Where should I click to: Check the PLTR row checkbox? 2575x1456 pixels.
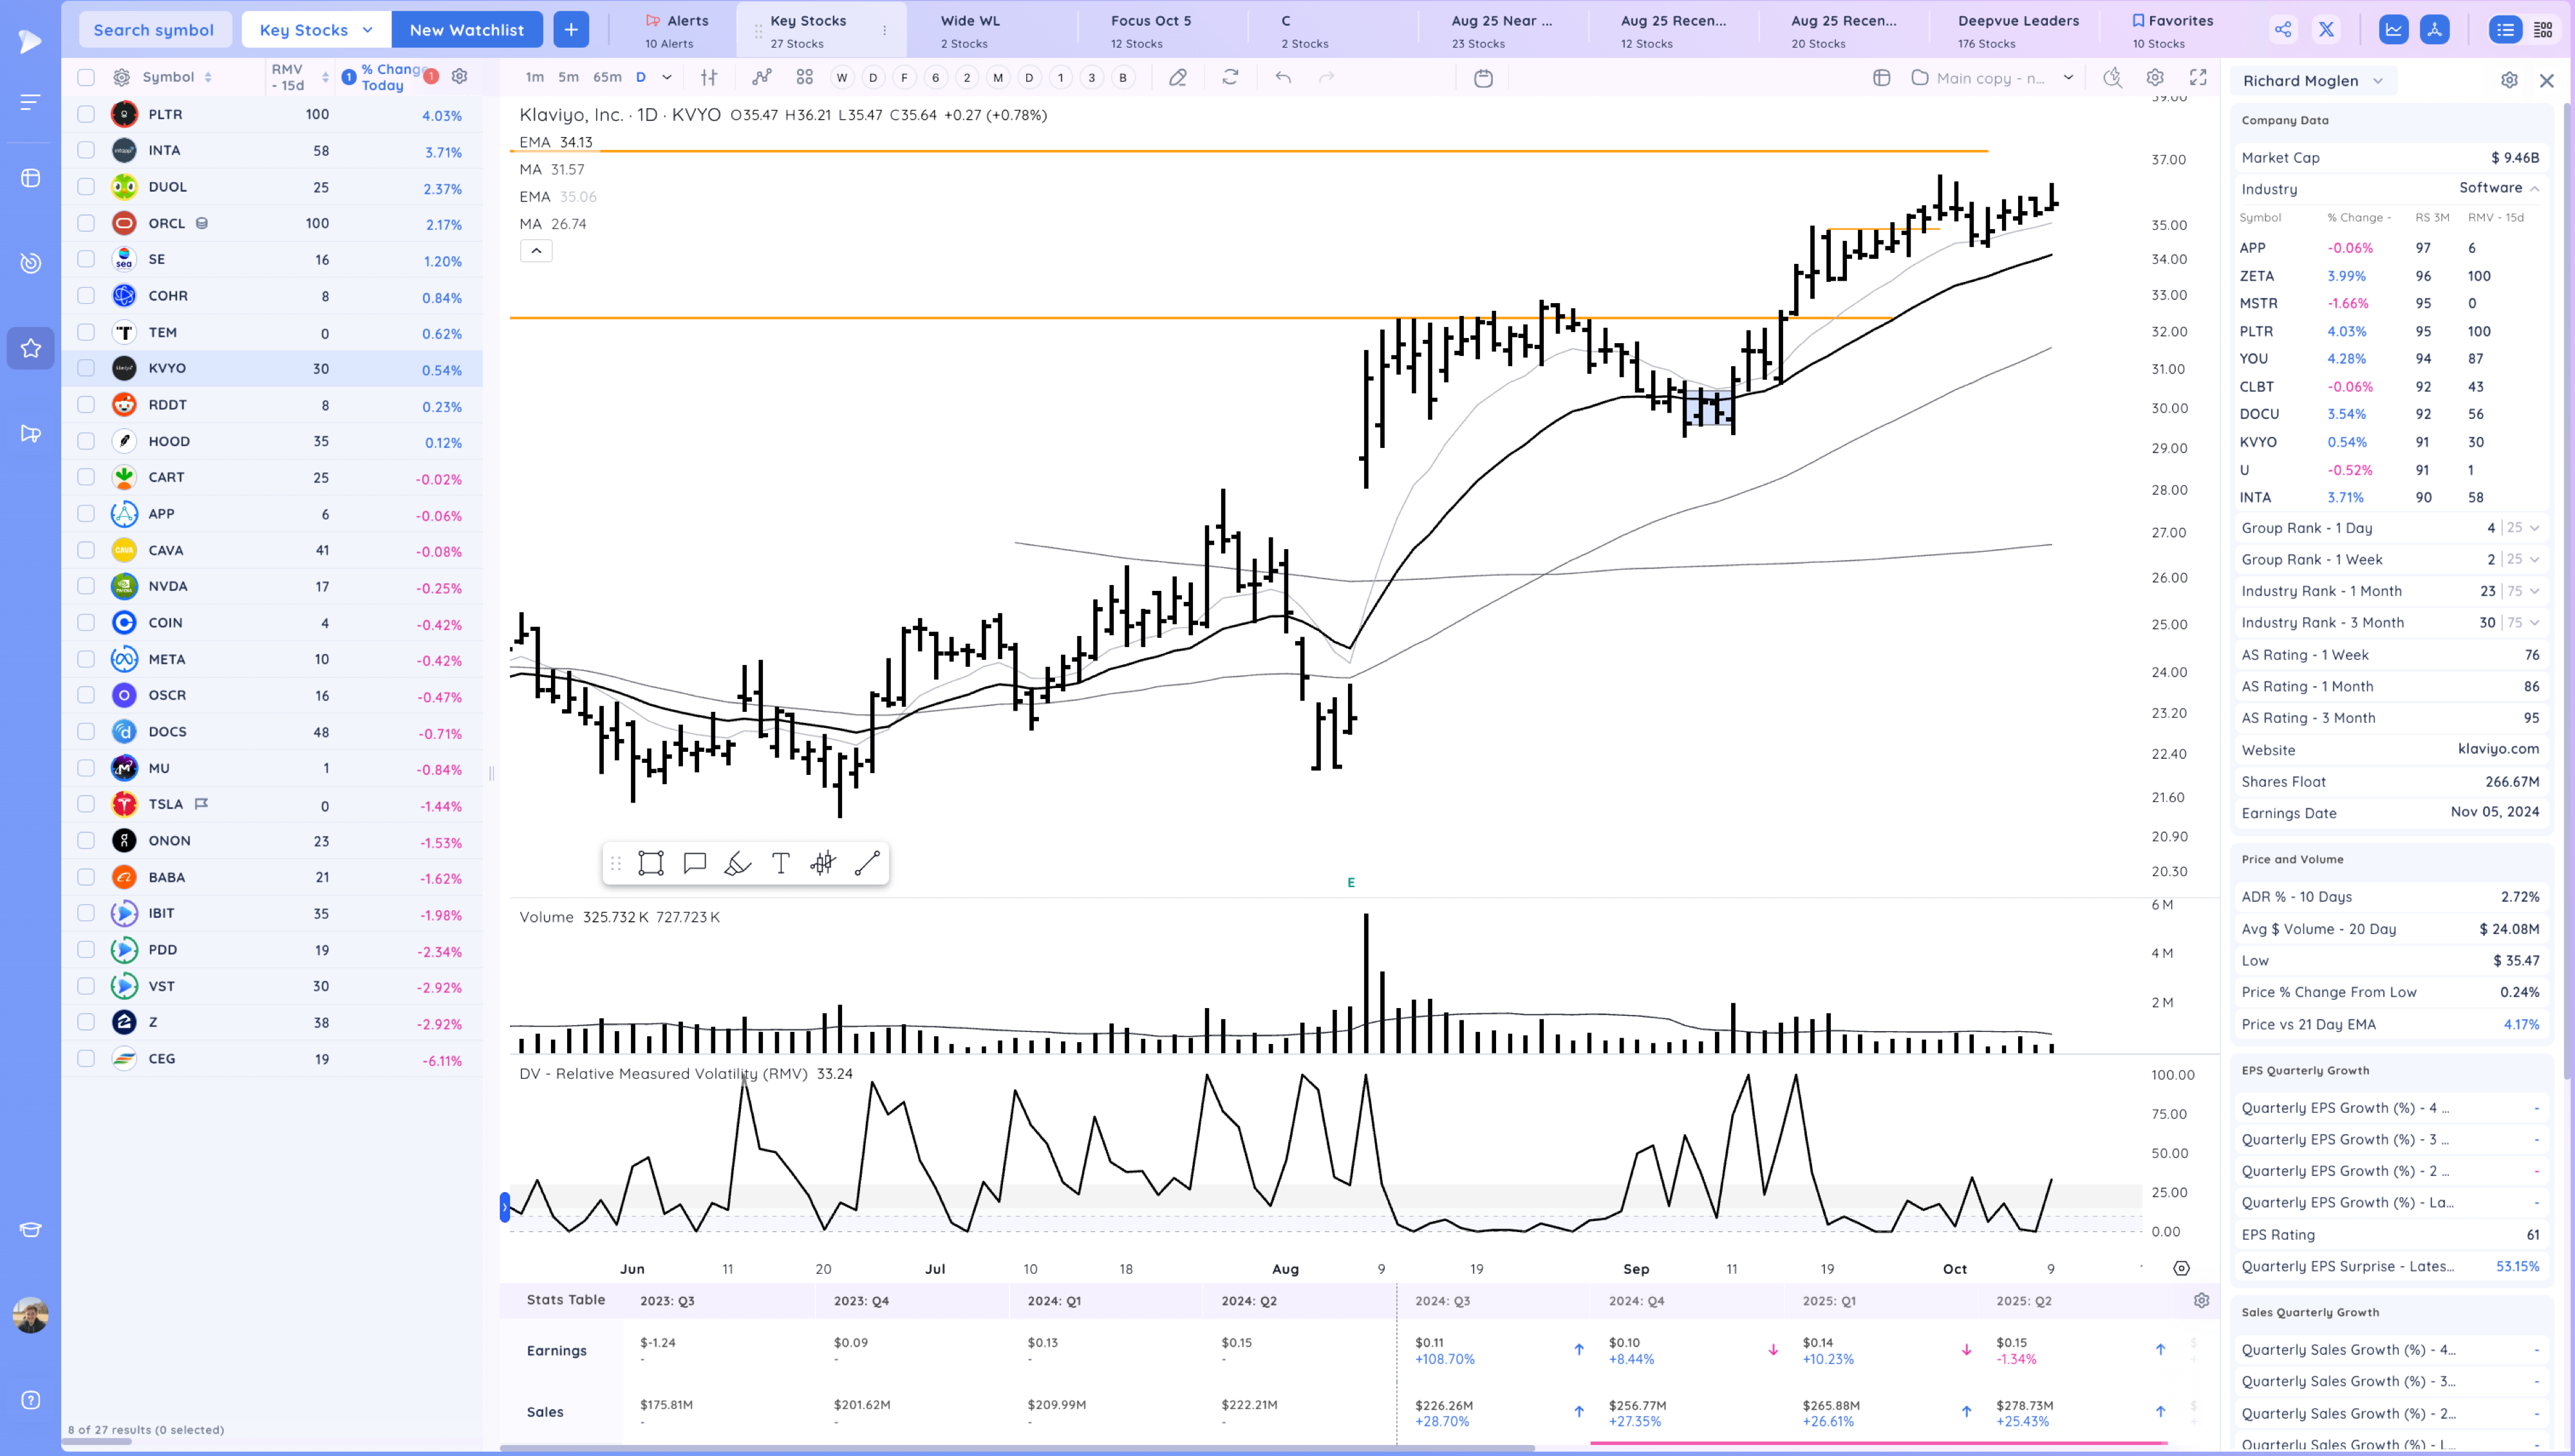pyautogui.click(x=86, y=114)
